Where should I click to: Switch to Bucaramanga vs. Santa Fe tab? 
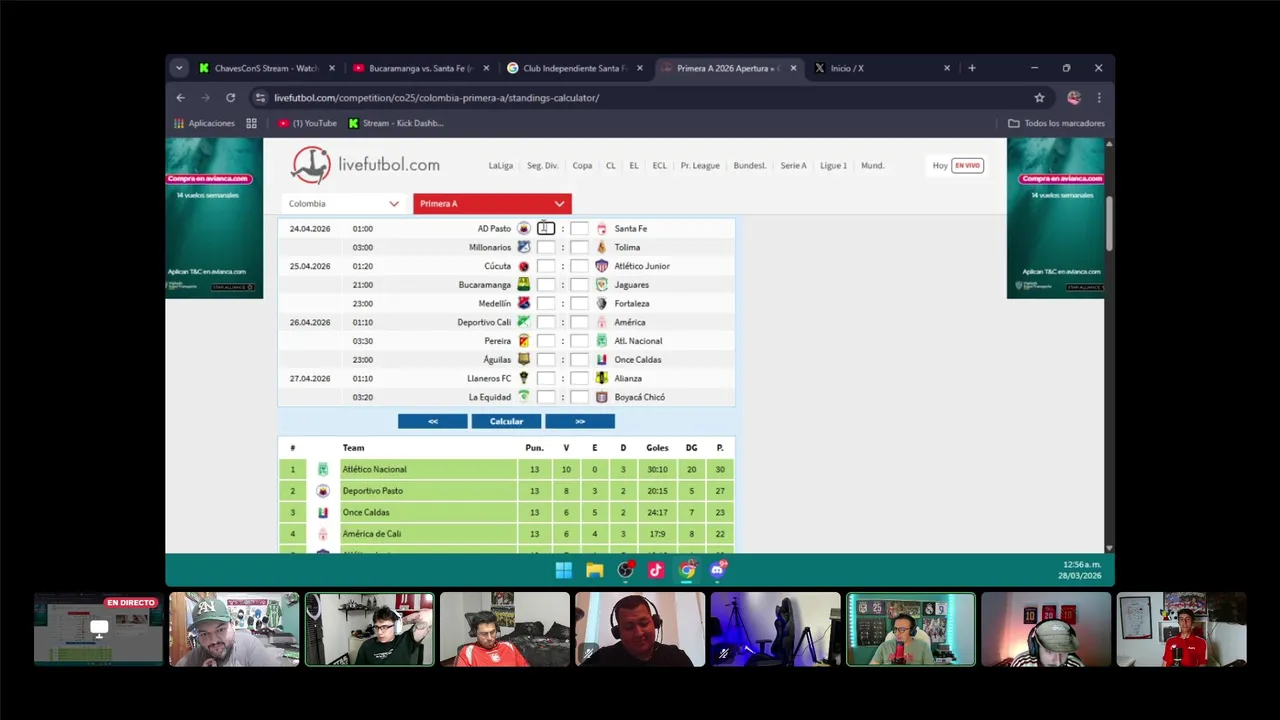[421, 68]
